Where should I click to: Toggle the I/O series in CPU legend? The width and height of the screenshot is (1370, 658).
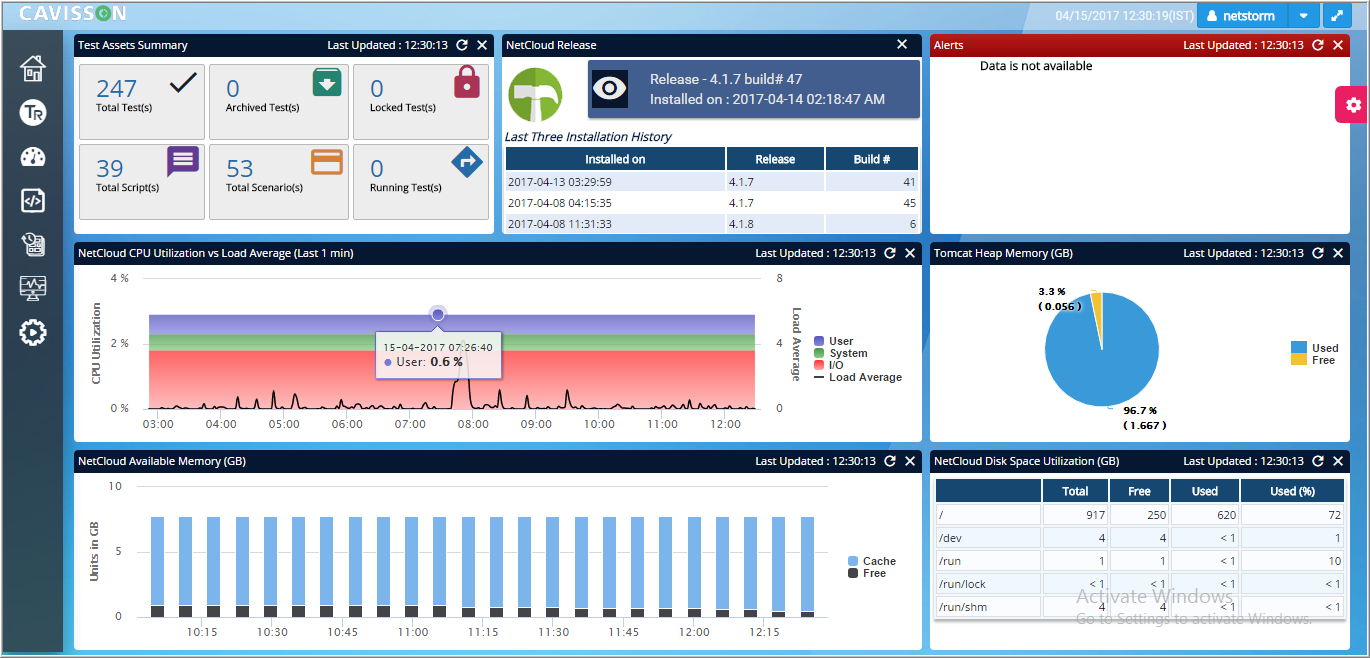click(x=829, y=365)
